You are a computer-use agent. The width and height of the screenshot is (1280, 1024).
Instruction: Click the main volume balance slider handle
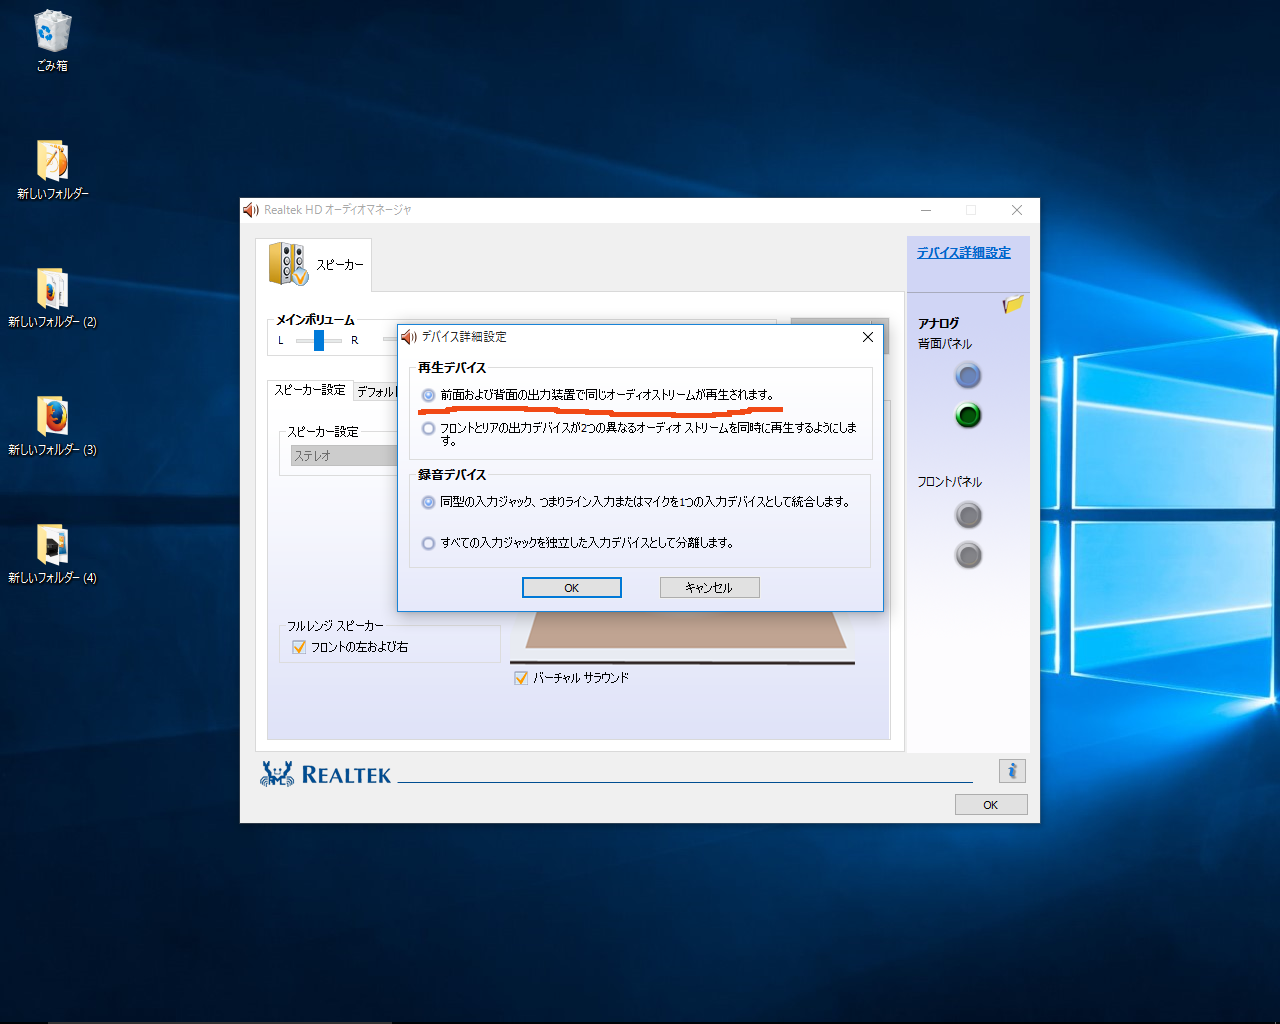(x=319, y=341)
